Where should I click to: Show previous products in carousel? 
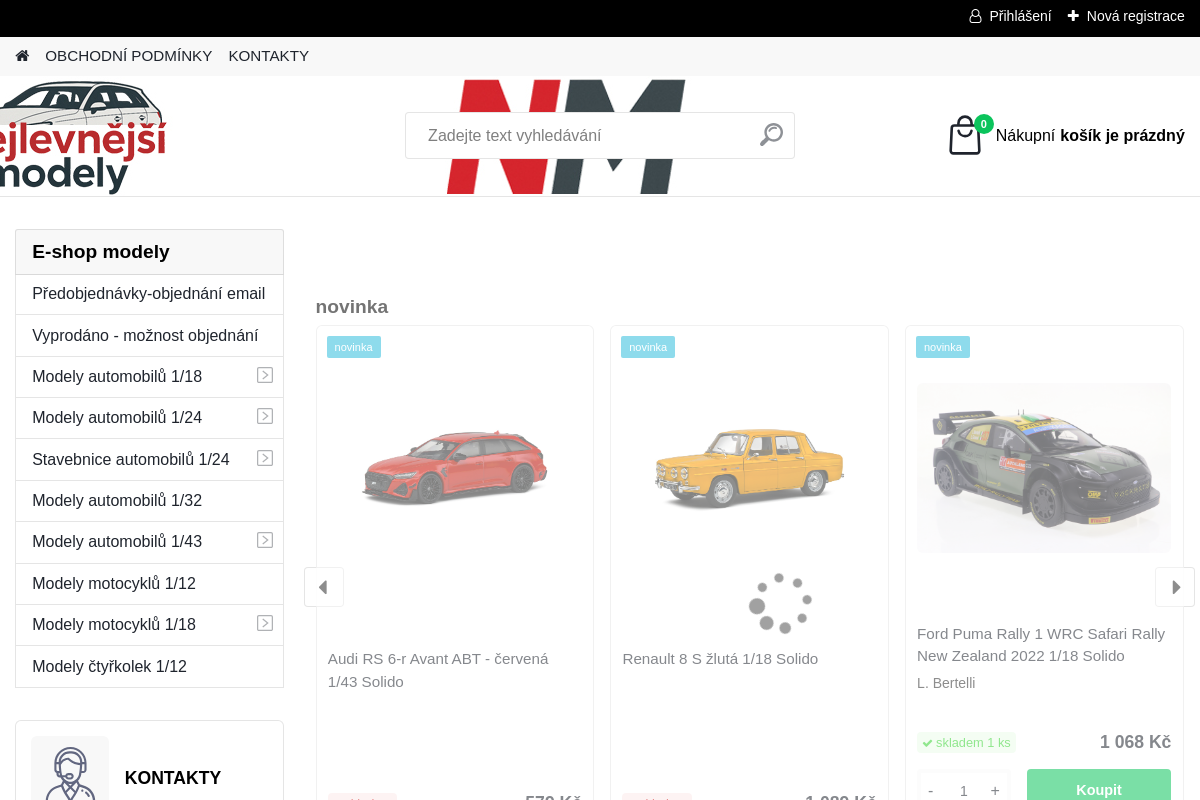click(x=324, y=587)
